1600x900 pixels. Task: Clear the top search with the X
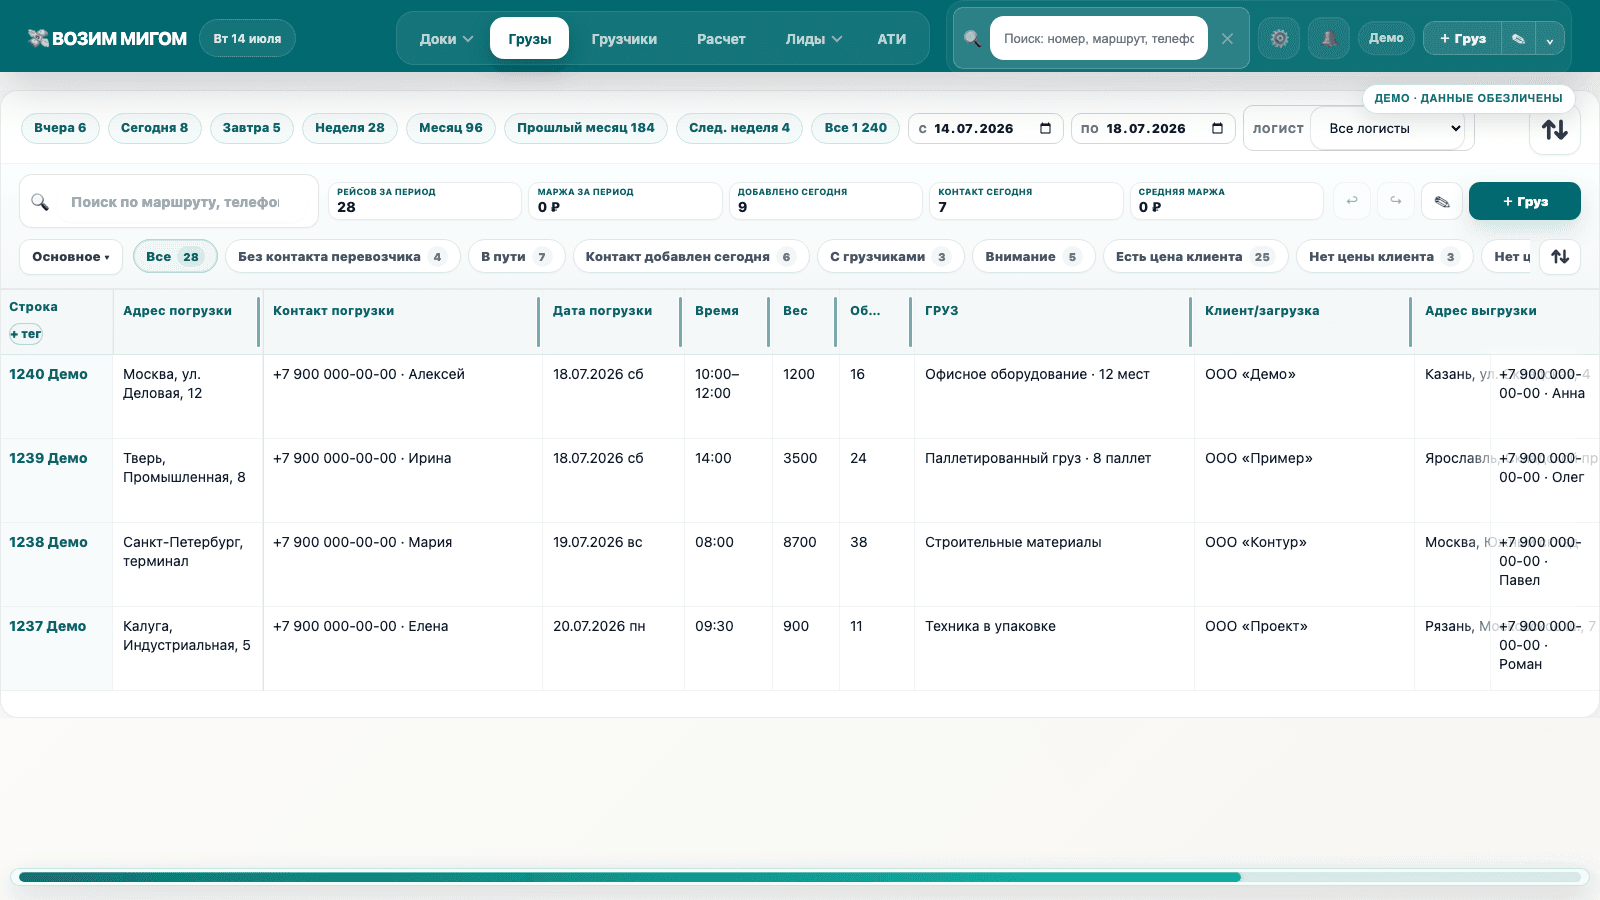(1227, 39)
